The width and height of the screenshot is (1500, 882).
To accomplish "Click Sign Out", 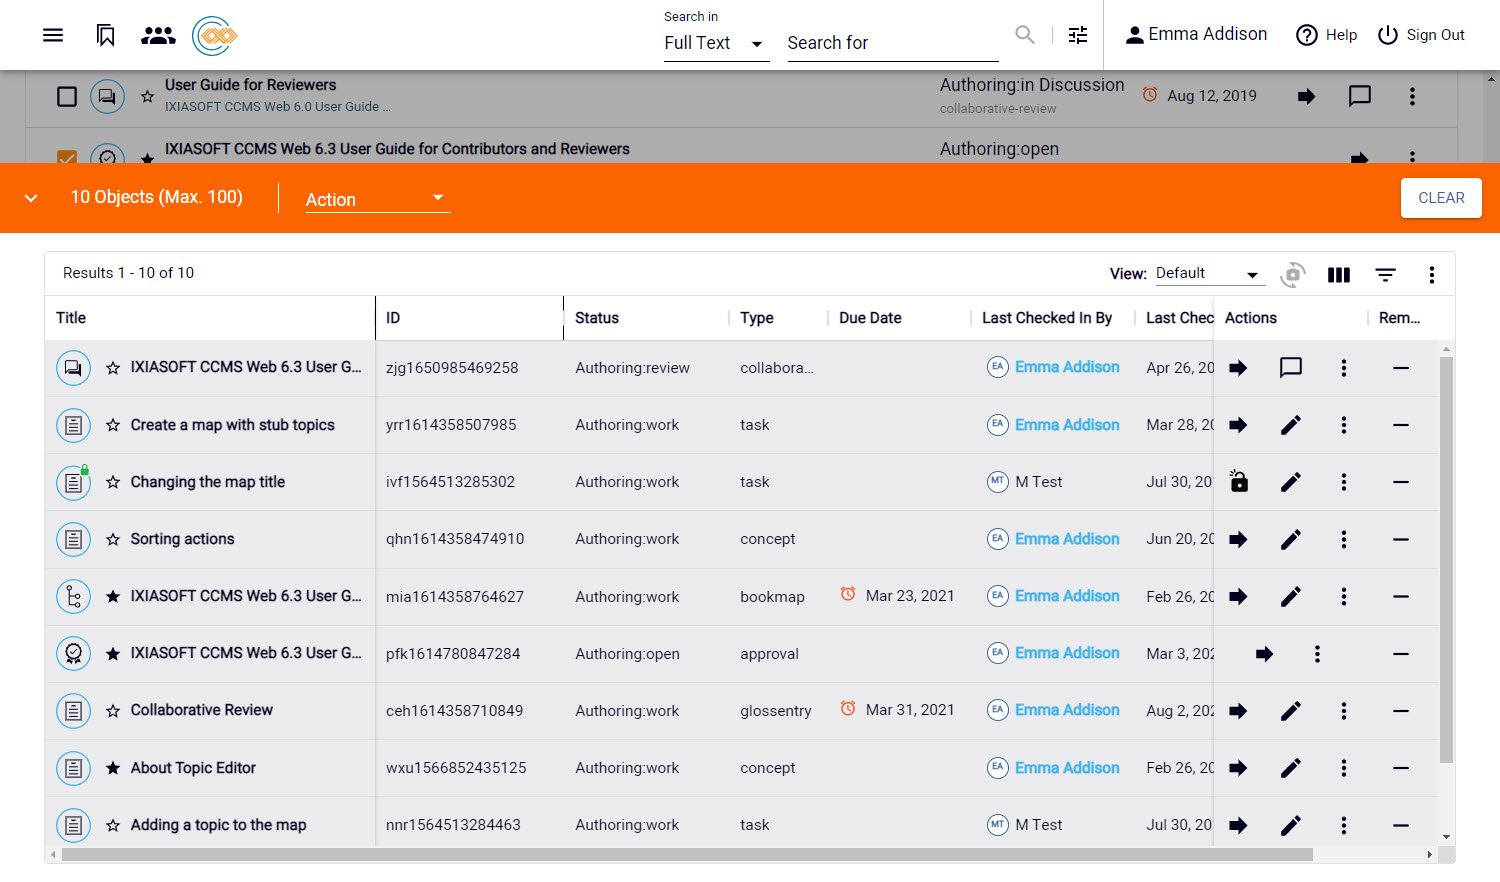I will click(x=1421, y=35).
